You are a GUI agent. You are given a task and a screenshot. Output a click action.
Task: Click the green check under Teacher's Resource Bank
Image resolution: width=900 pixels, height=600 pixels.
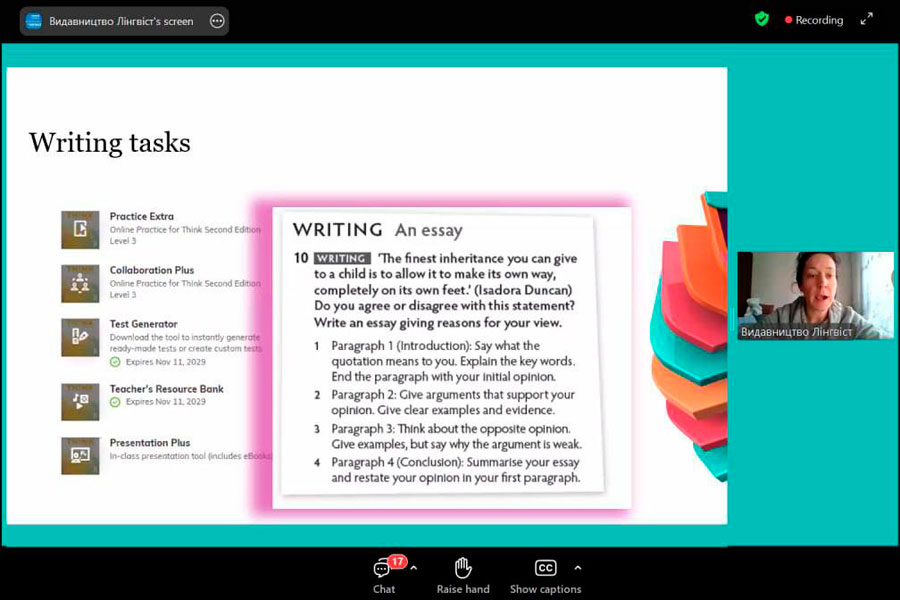115,402
